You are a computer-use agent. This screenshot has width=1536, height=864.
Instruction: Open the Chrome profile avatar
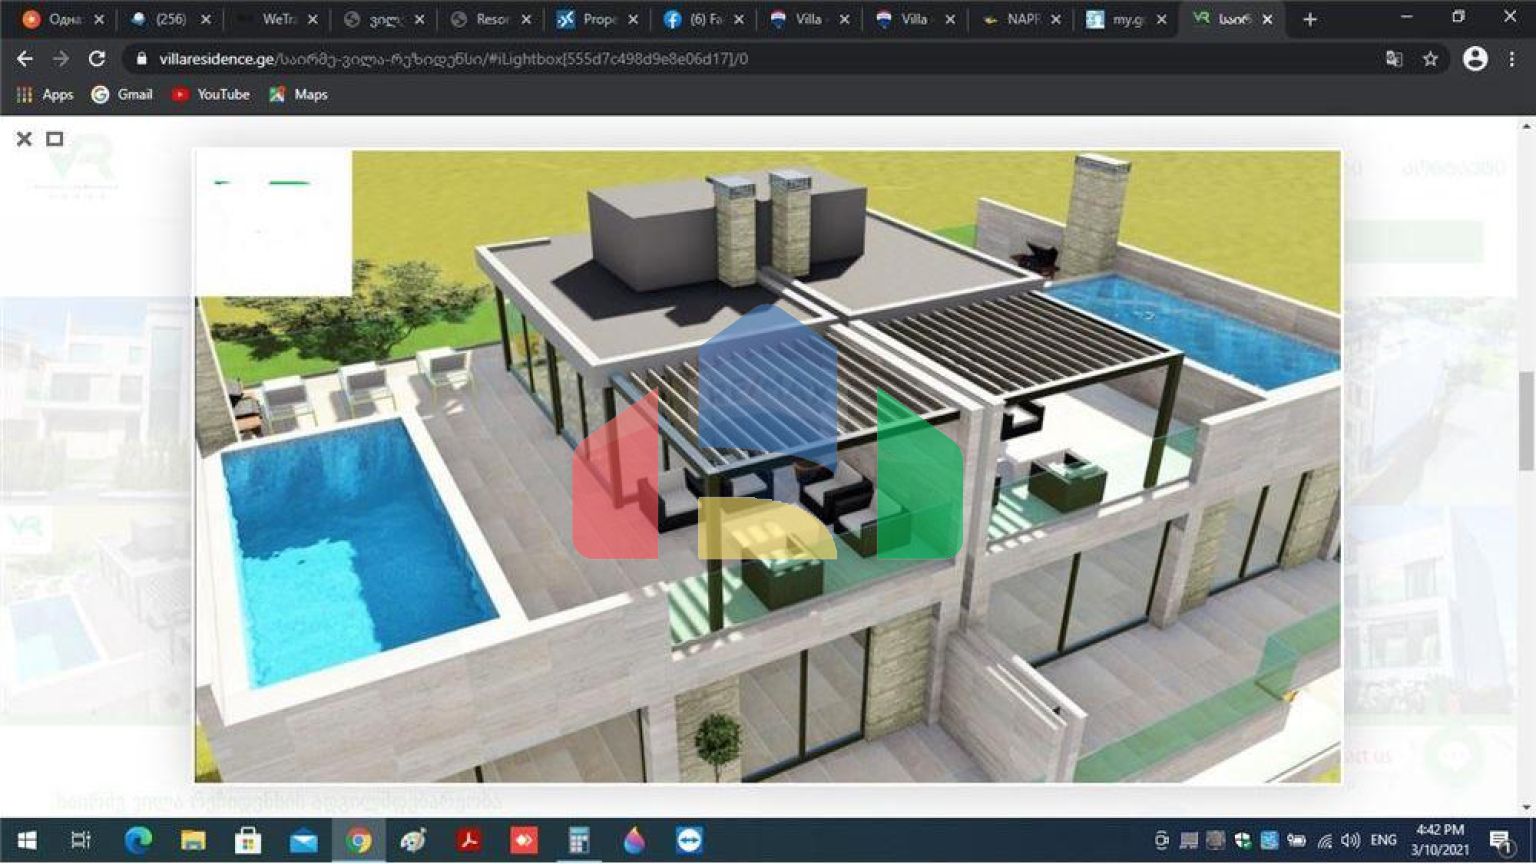[1474, 59]
